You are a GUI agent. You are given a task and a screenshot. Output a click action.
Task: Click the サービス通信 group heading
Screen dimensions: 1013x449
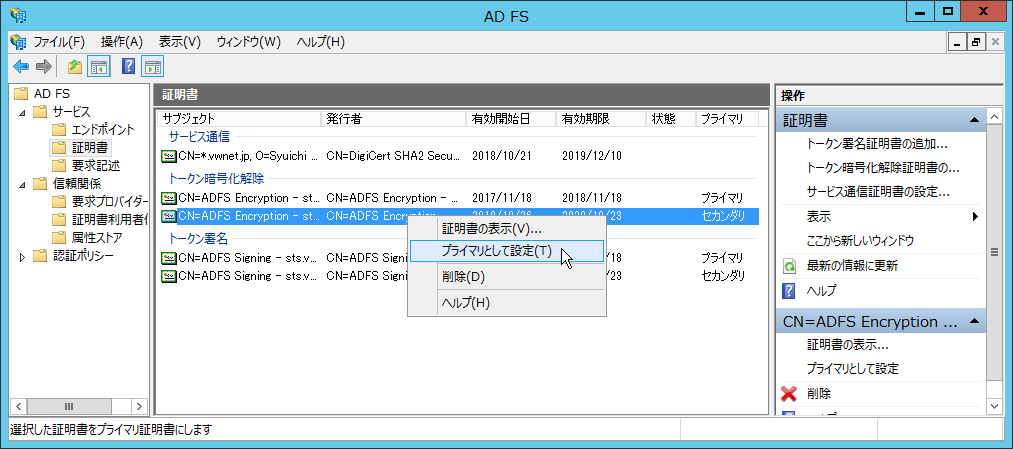(199, 136)
